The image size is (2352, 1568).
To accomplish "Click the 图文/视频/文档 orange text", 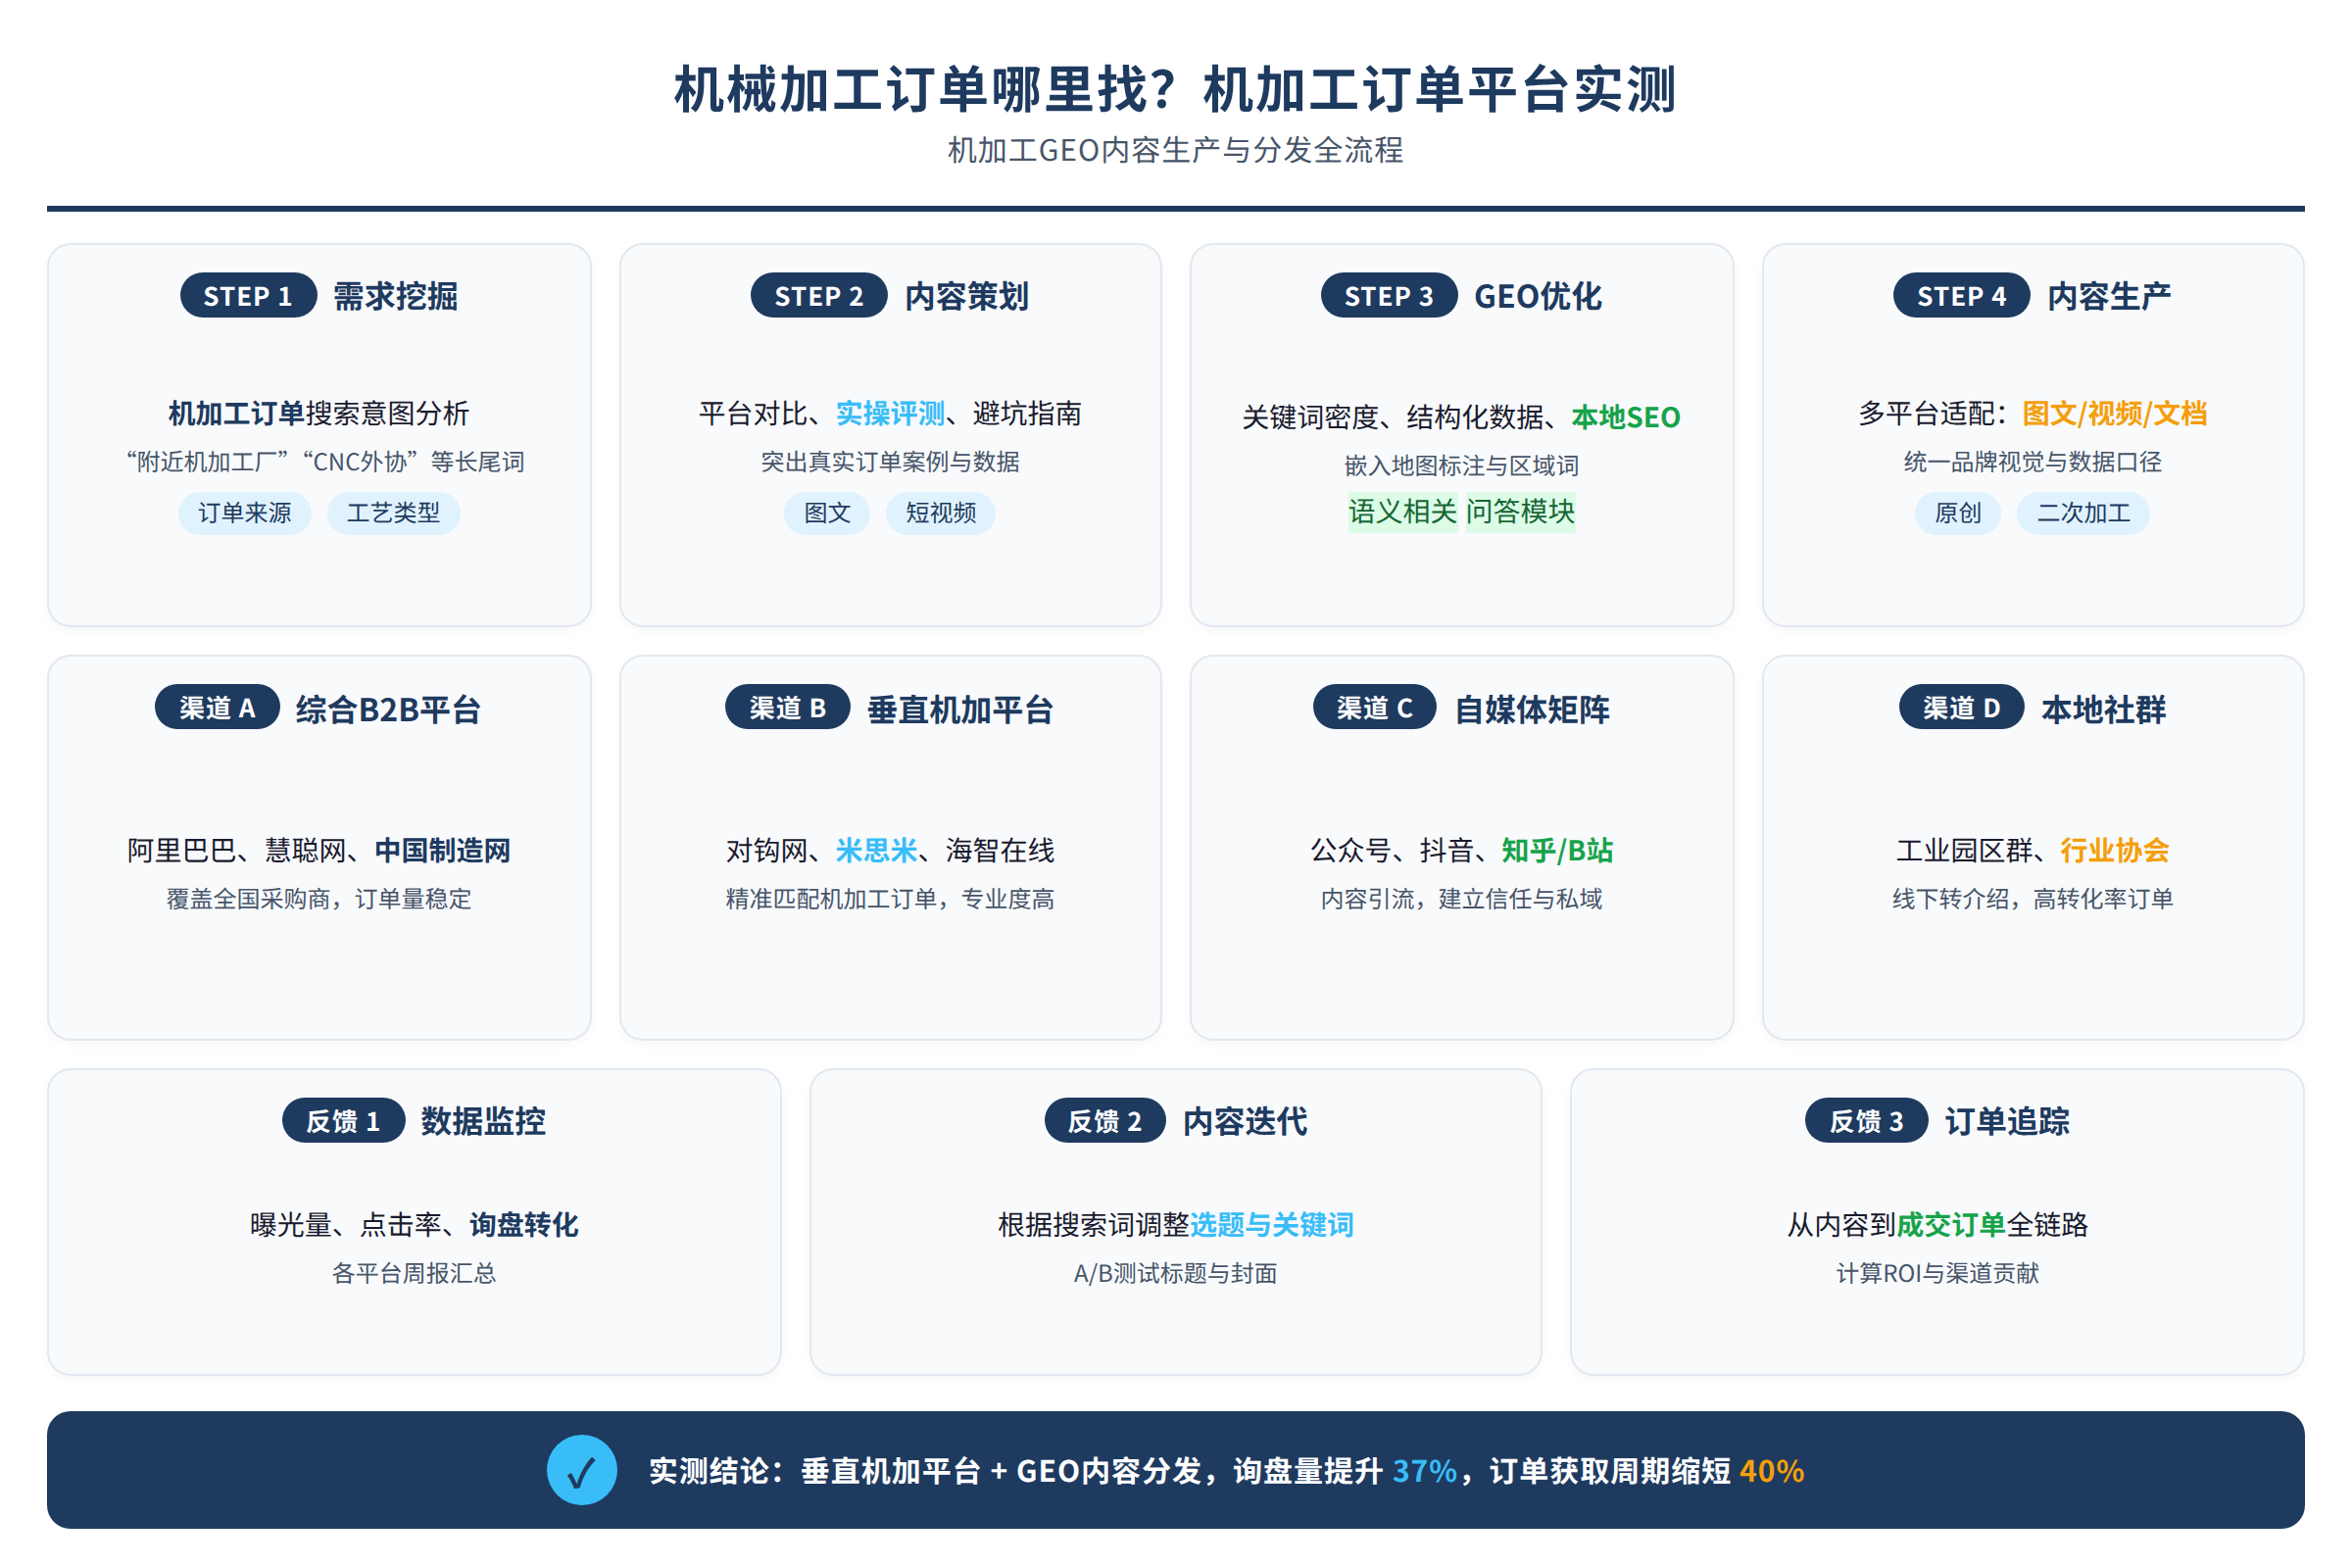I will (x=2114, y=414).
